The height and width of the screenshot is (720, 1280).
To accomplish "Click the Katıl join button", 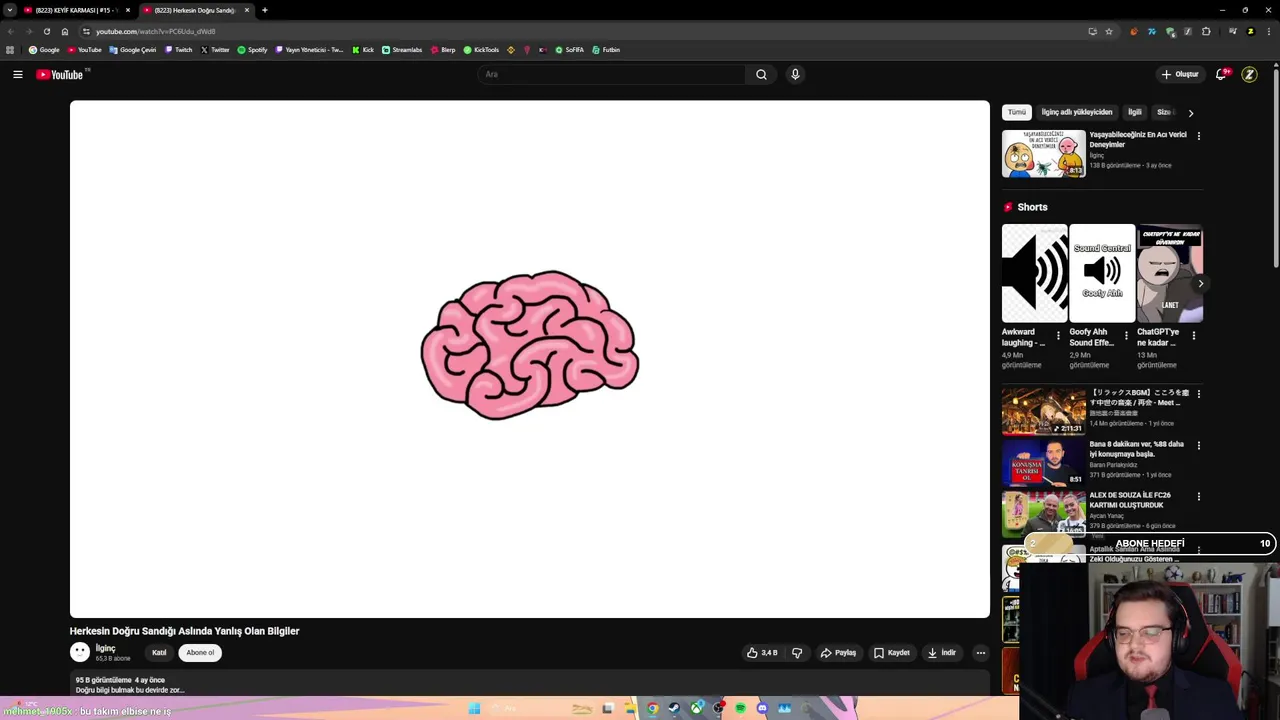I will [159, 653].
